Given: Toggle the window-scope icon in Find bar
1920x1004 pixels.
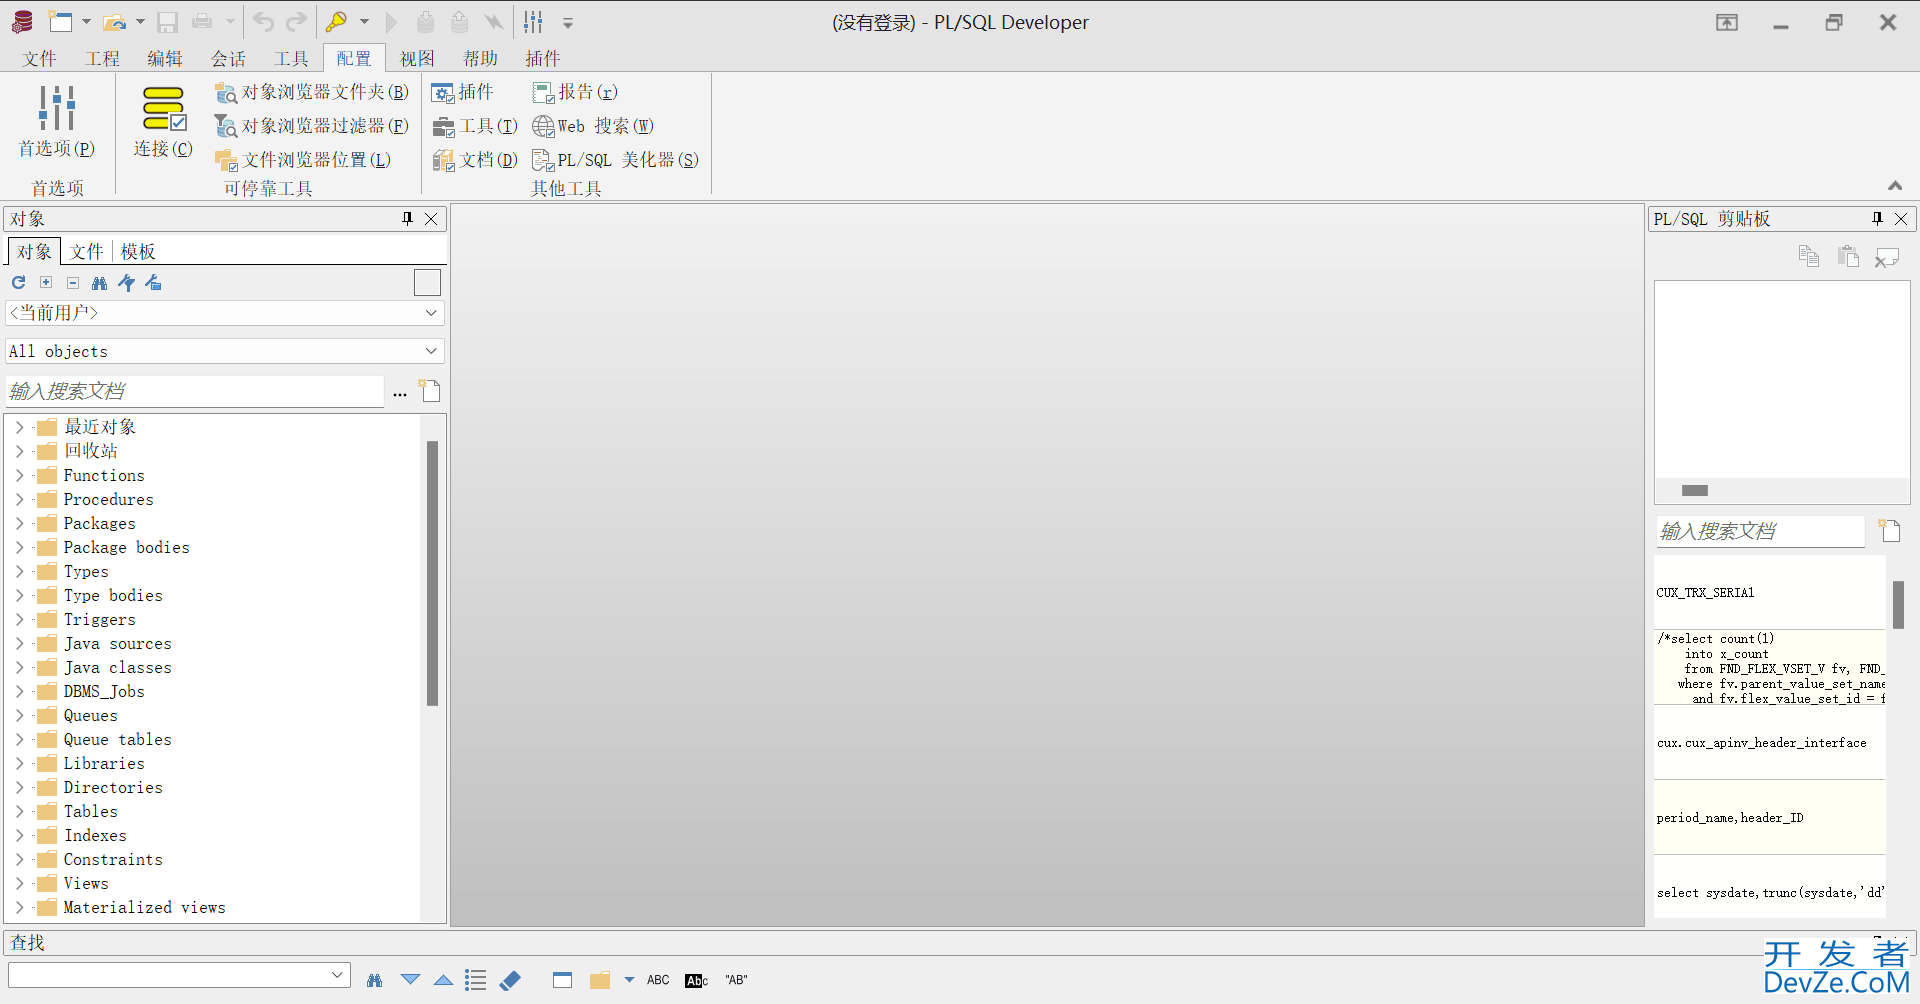Looking at the screenshot, I should click(x=562, y=980).
